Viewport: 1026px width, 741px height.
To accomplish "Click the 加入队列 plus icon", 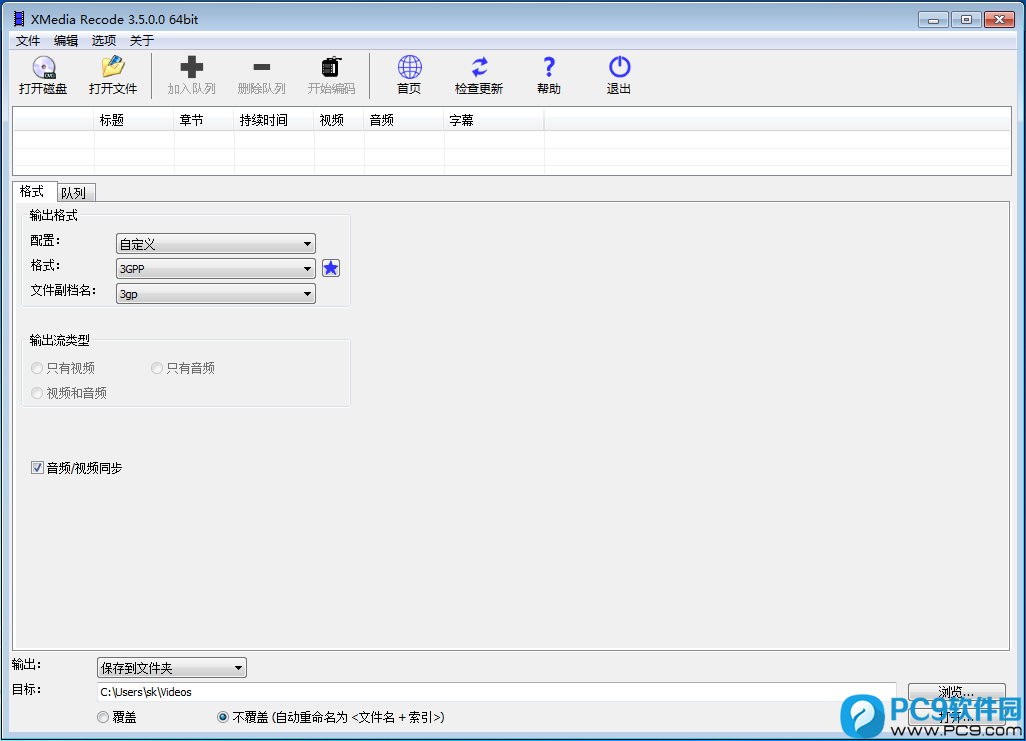I will coord(191,67).
